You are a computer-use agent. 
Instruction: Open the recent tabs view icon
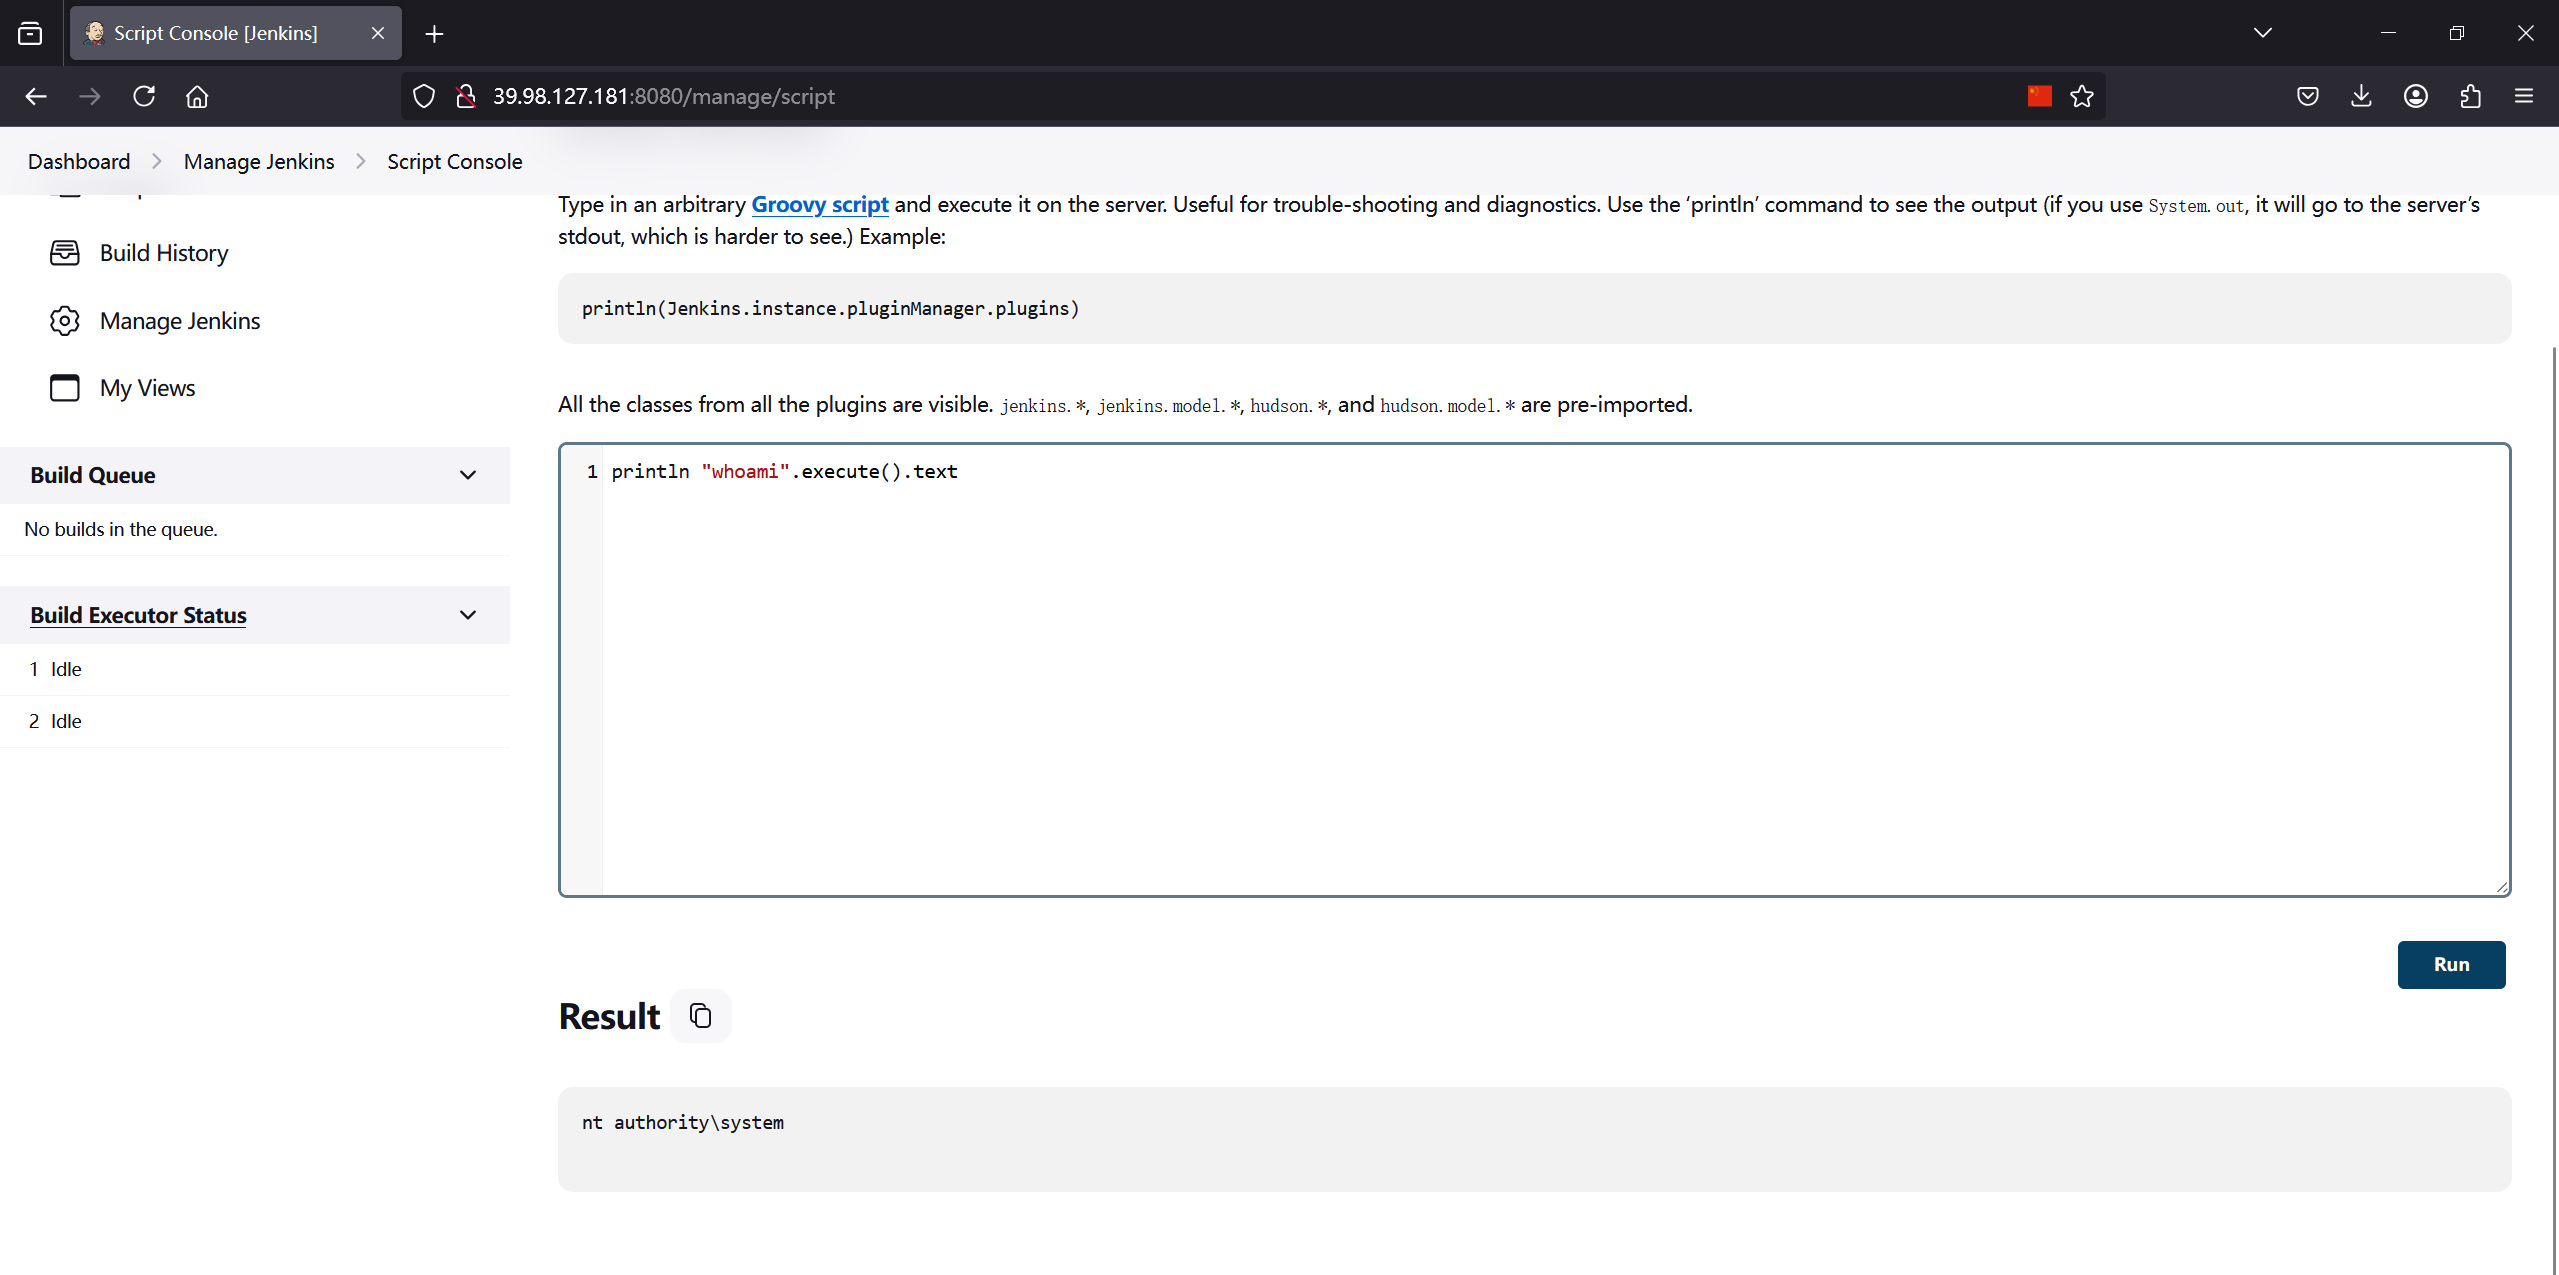click(x=30, y=33)
